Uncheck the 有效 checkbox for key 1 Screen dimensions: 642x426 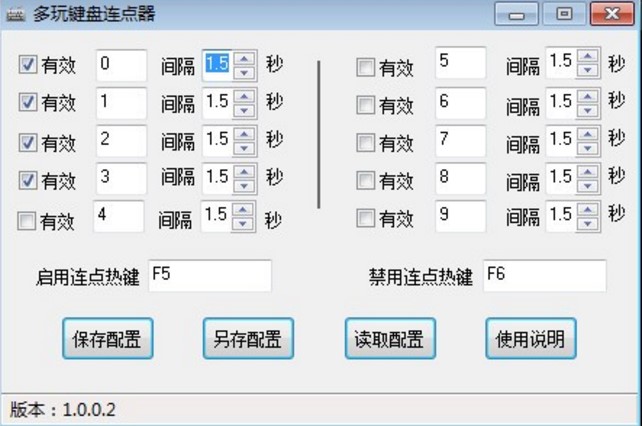click(27, 102)
